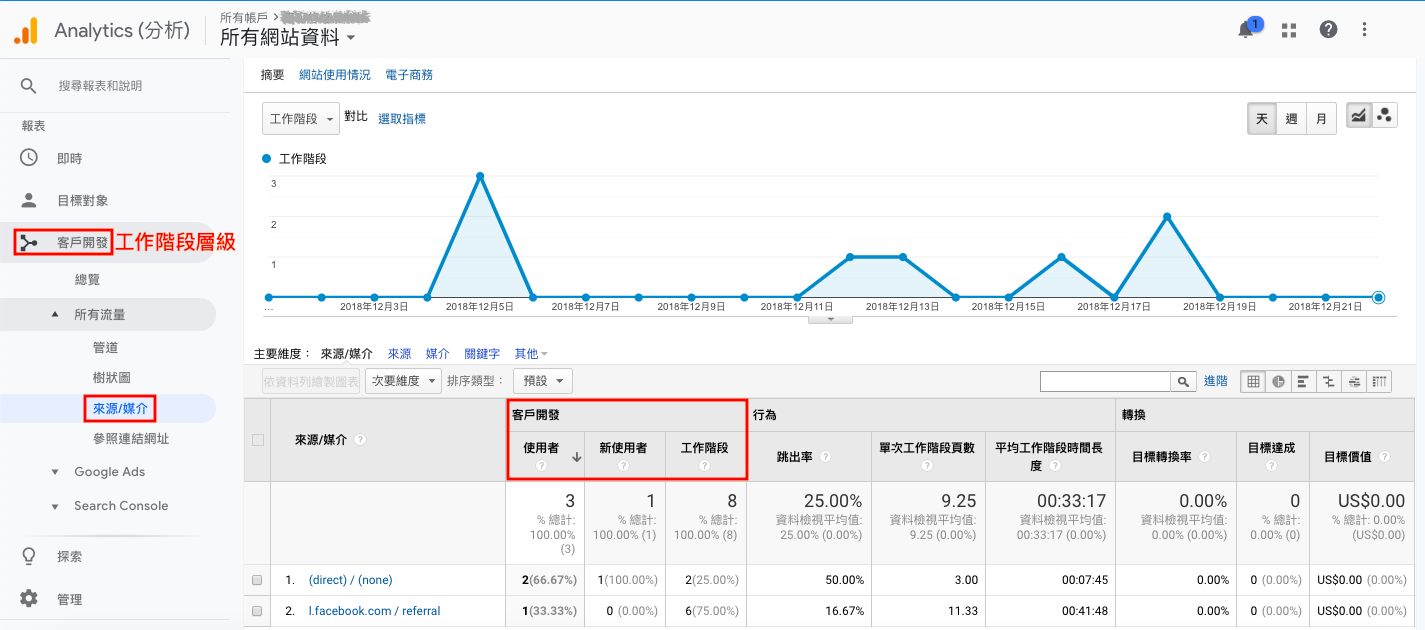
Task: Click inside the table search input field
Action: [x=1105, y=381]
